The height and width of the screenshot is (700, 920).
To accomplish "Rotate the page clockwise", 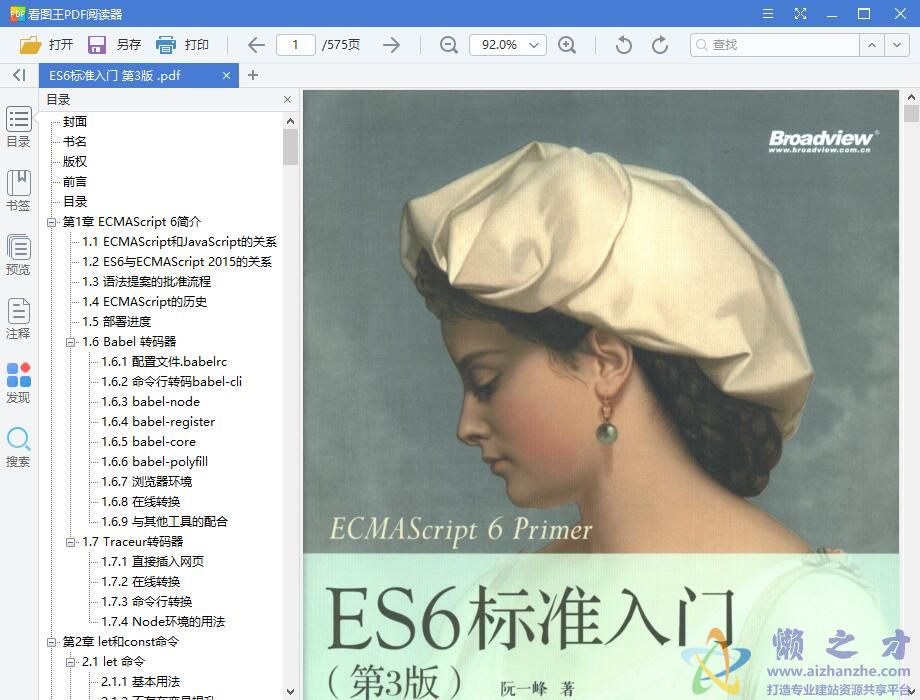I will tap(659, 45).
